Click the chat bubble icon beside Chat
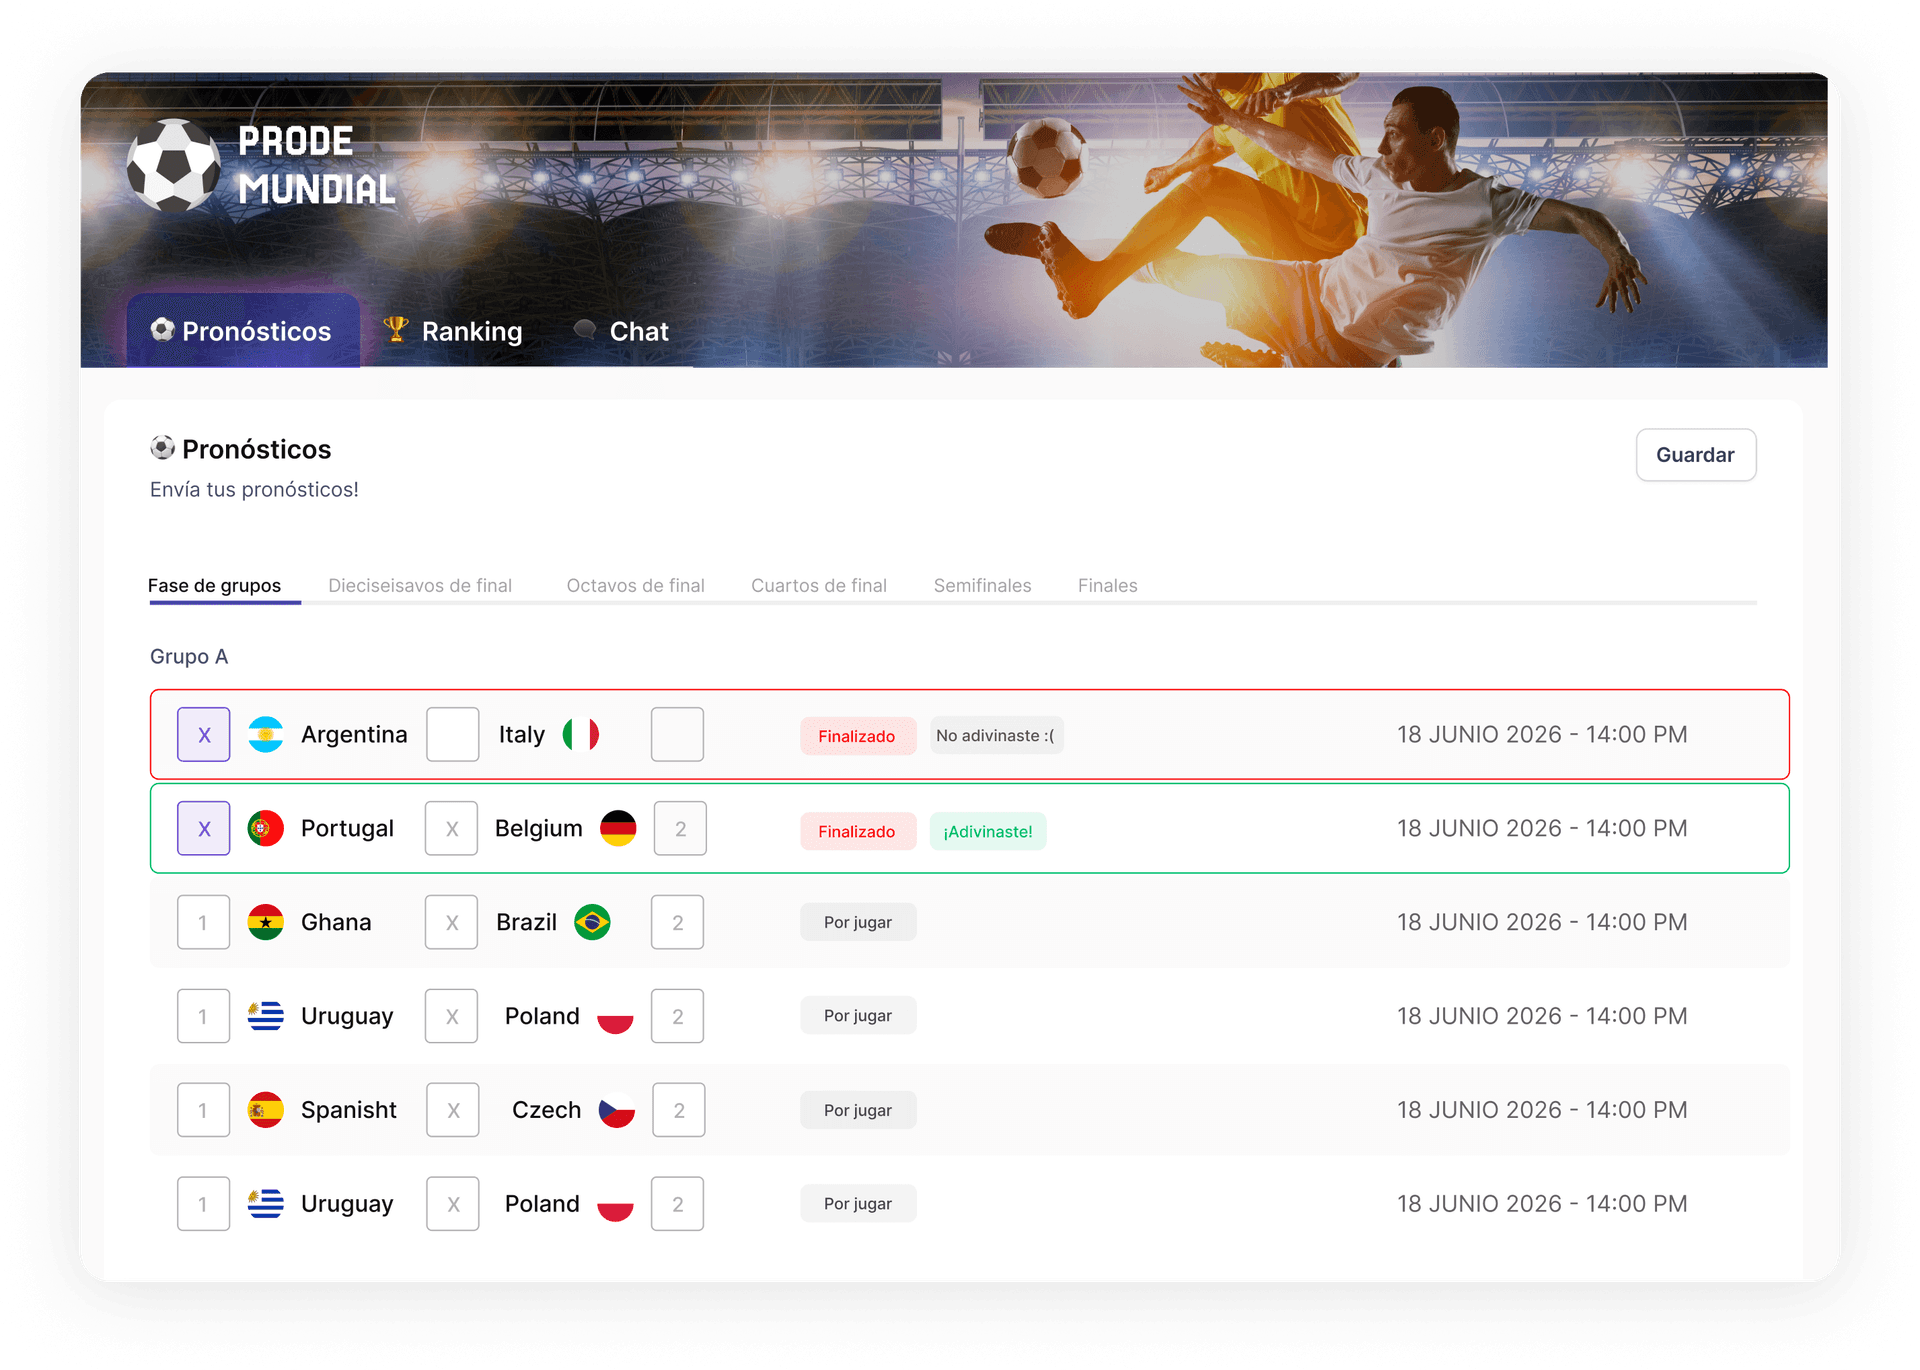1920x1370 pixels. click(x=585, y=330)
